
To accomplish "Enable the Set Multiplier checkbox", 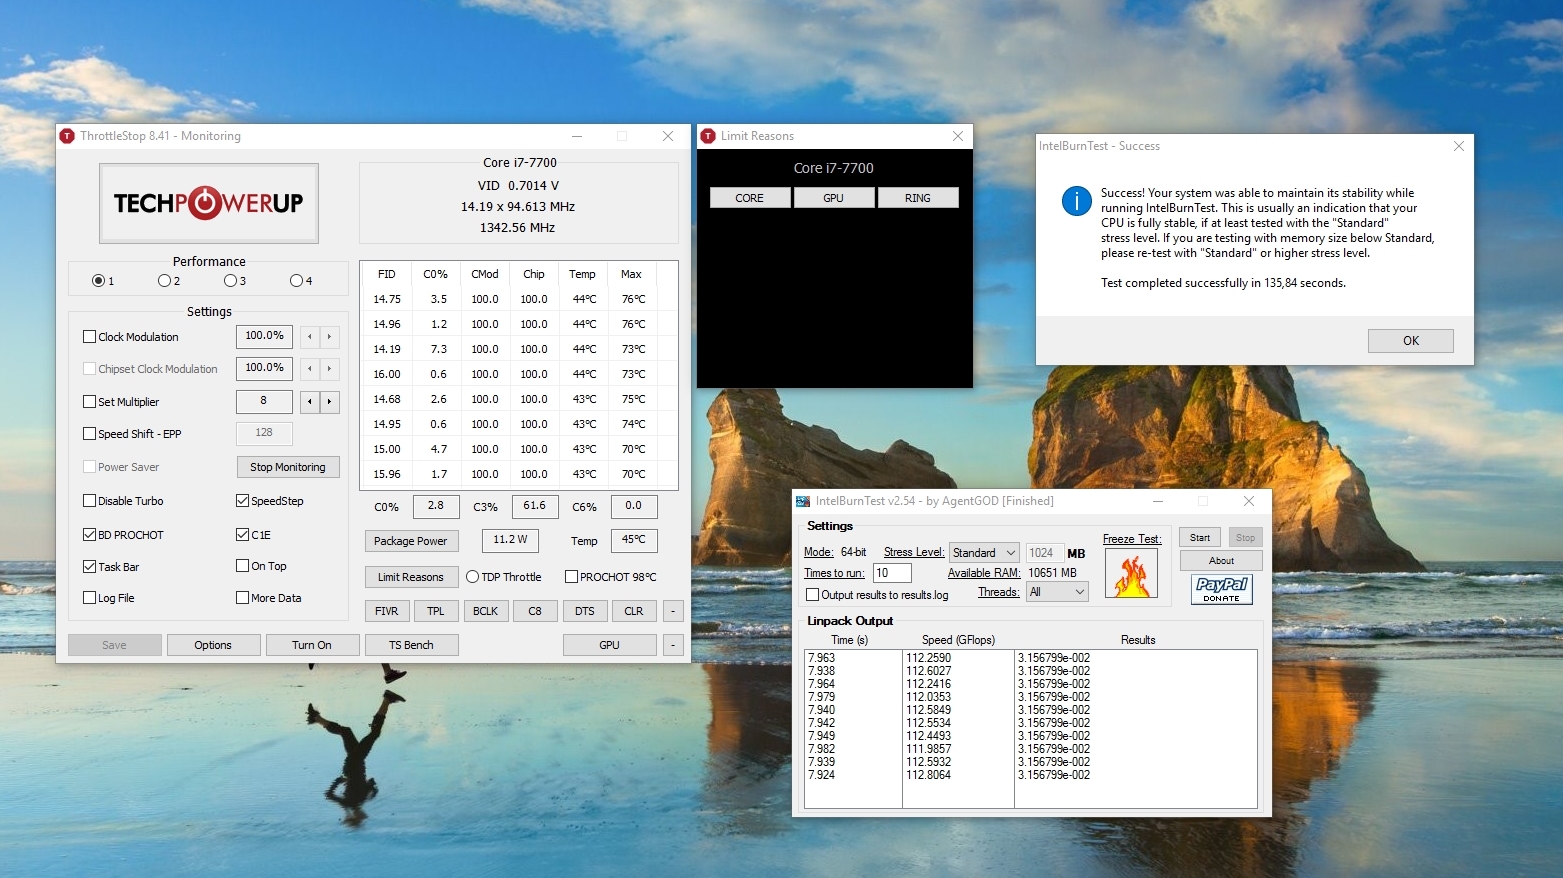I will pyautogui.click(x=89, y=402).
